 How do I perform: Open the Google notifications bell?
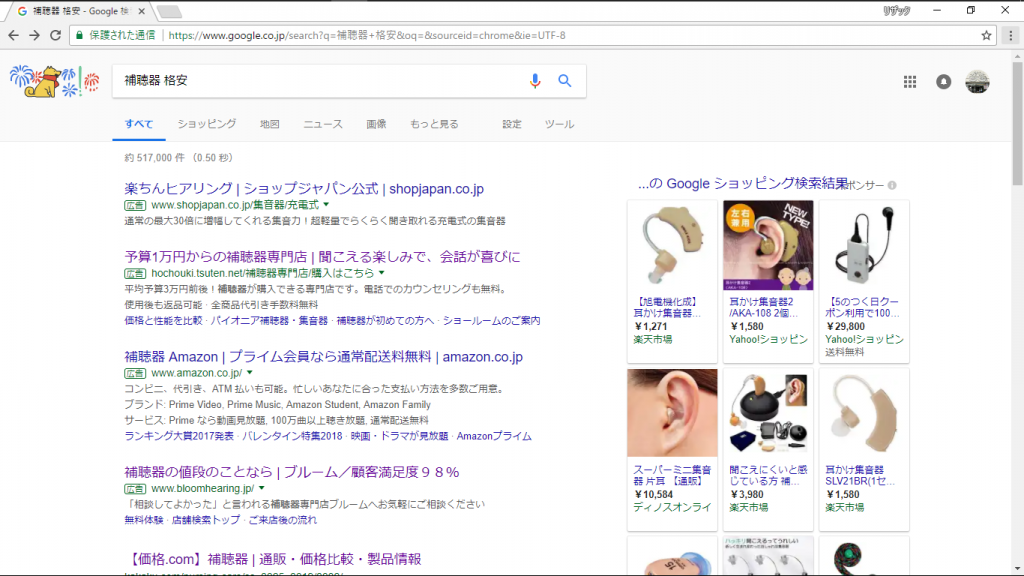[943, 82]
